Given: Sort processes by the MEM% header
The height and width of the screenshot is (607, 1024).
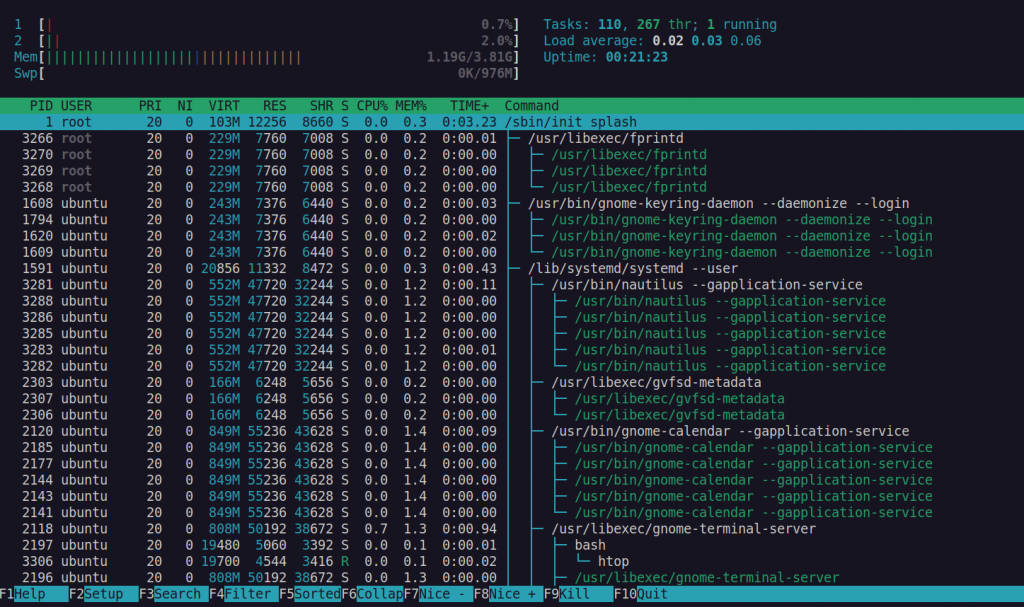Looking at the screenshot, I should point(411,106).
